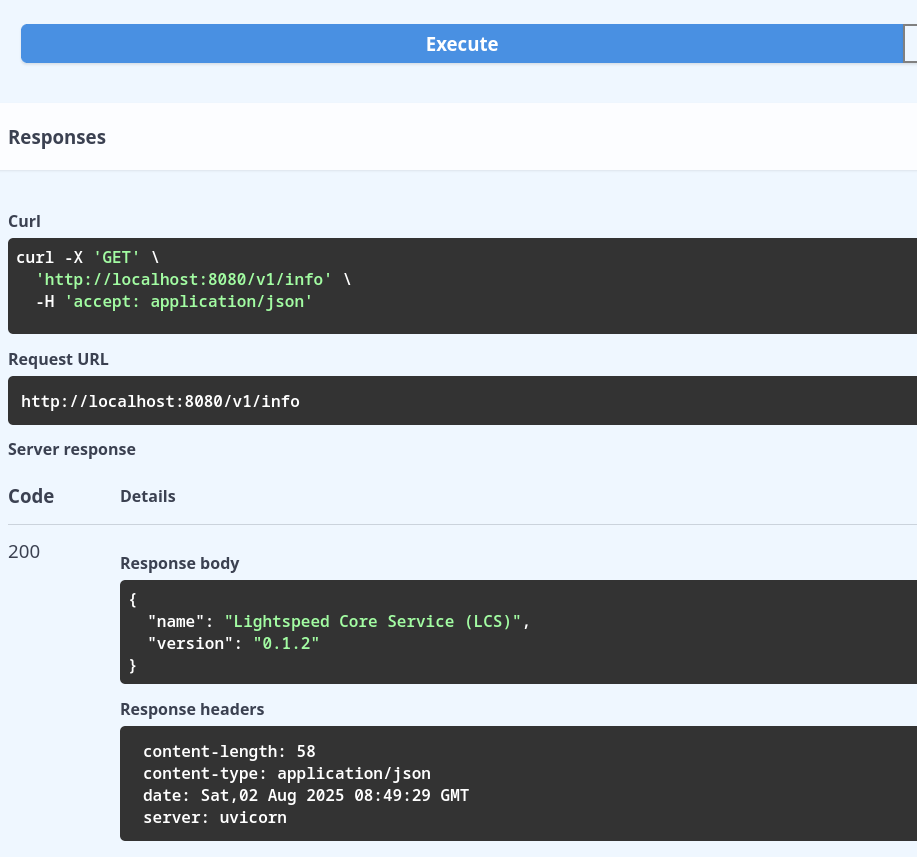
Task: Click the uvicorn server header value
Action: pyautogui.click(x=252, y=817)
